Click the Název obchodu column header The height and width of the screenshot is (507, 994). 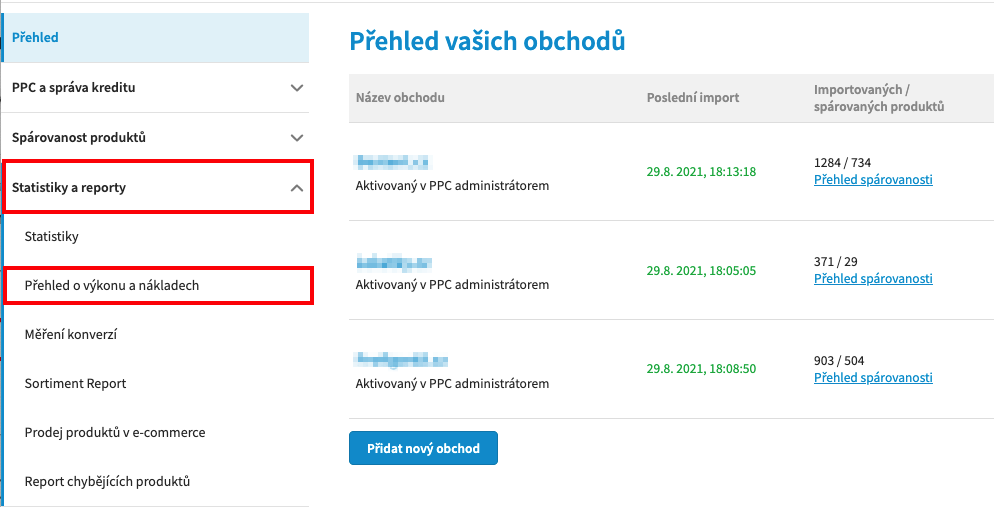coord(400,98)
